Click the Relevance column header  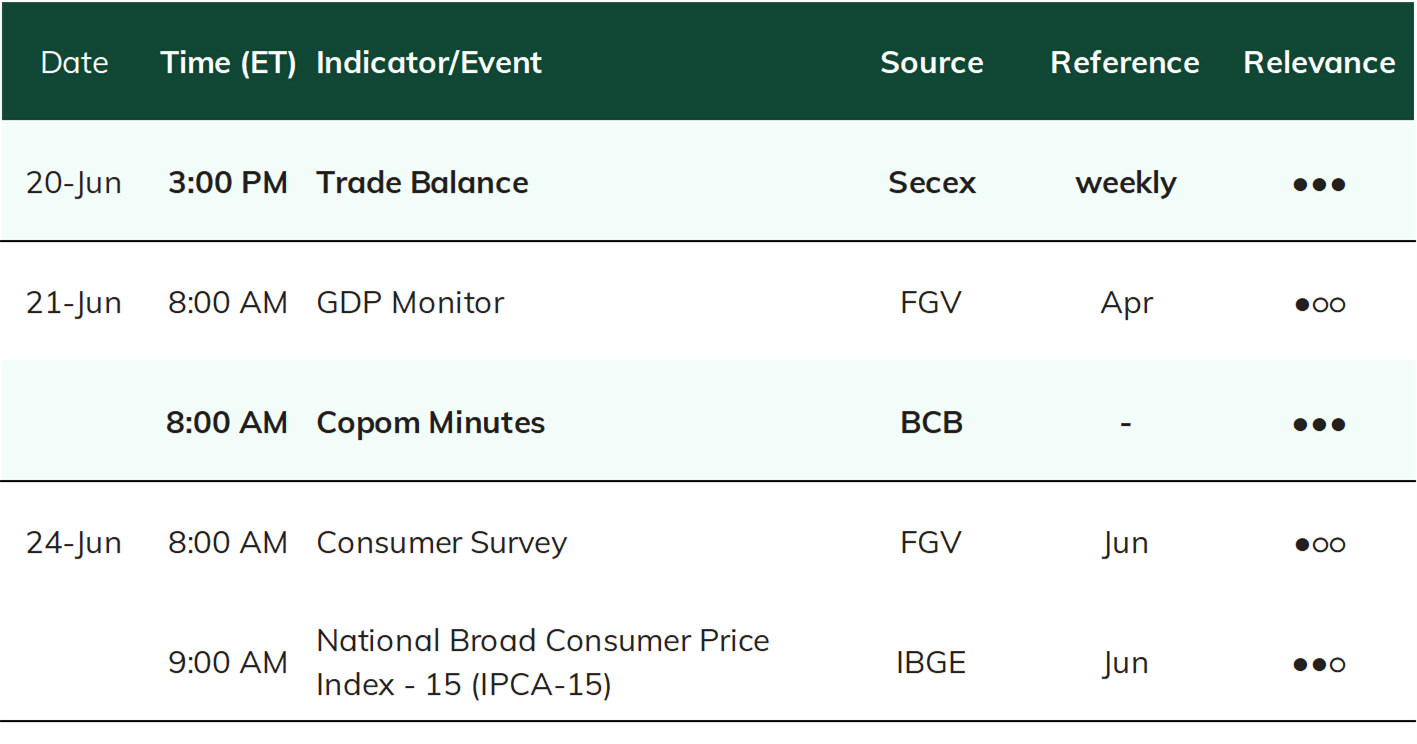(x=1319, y=62)
